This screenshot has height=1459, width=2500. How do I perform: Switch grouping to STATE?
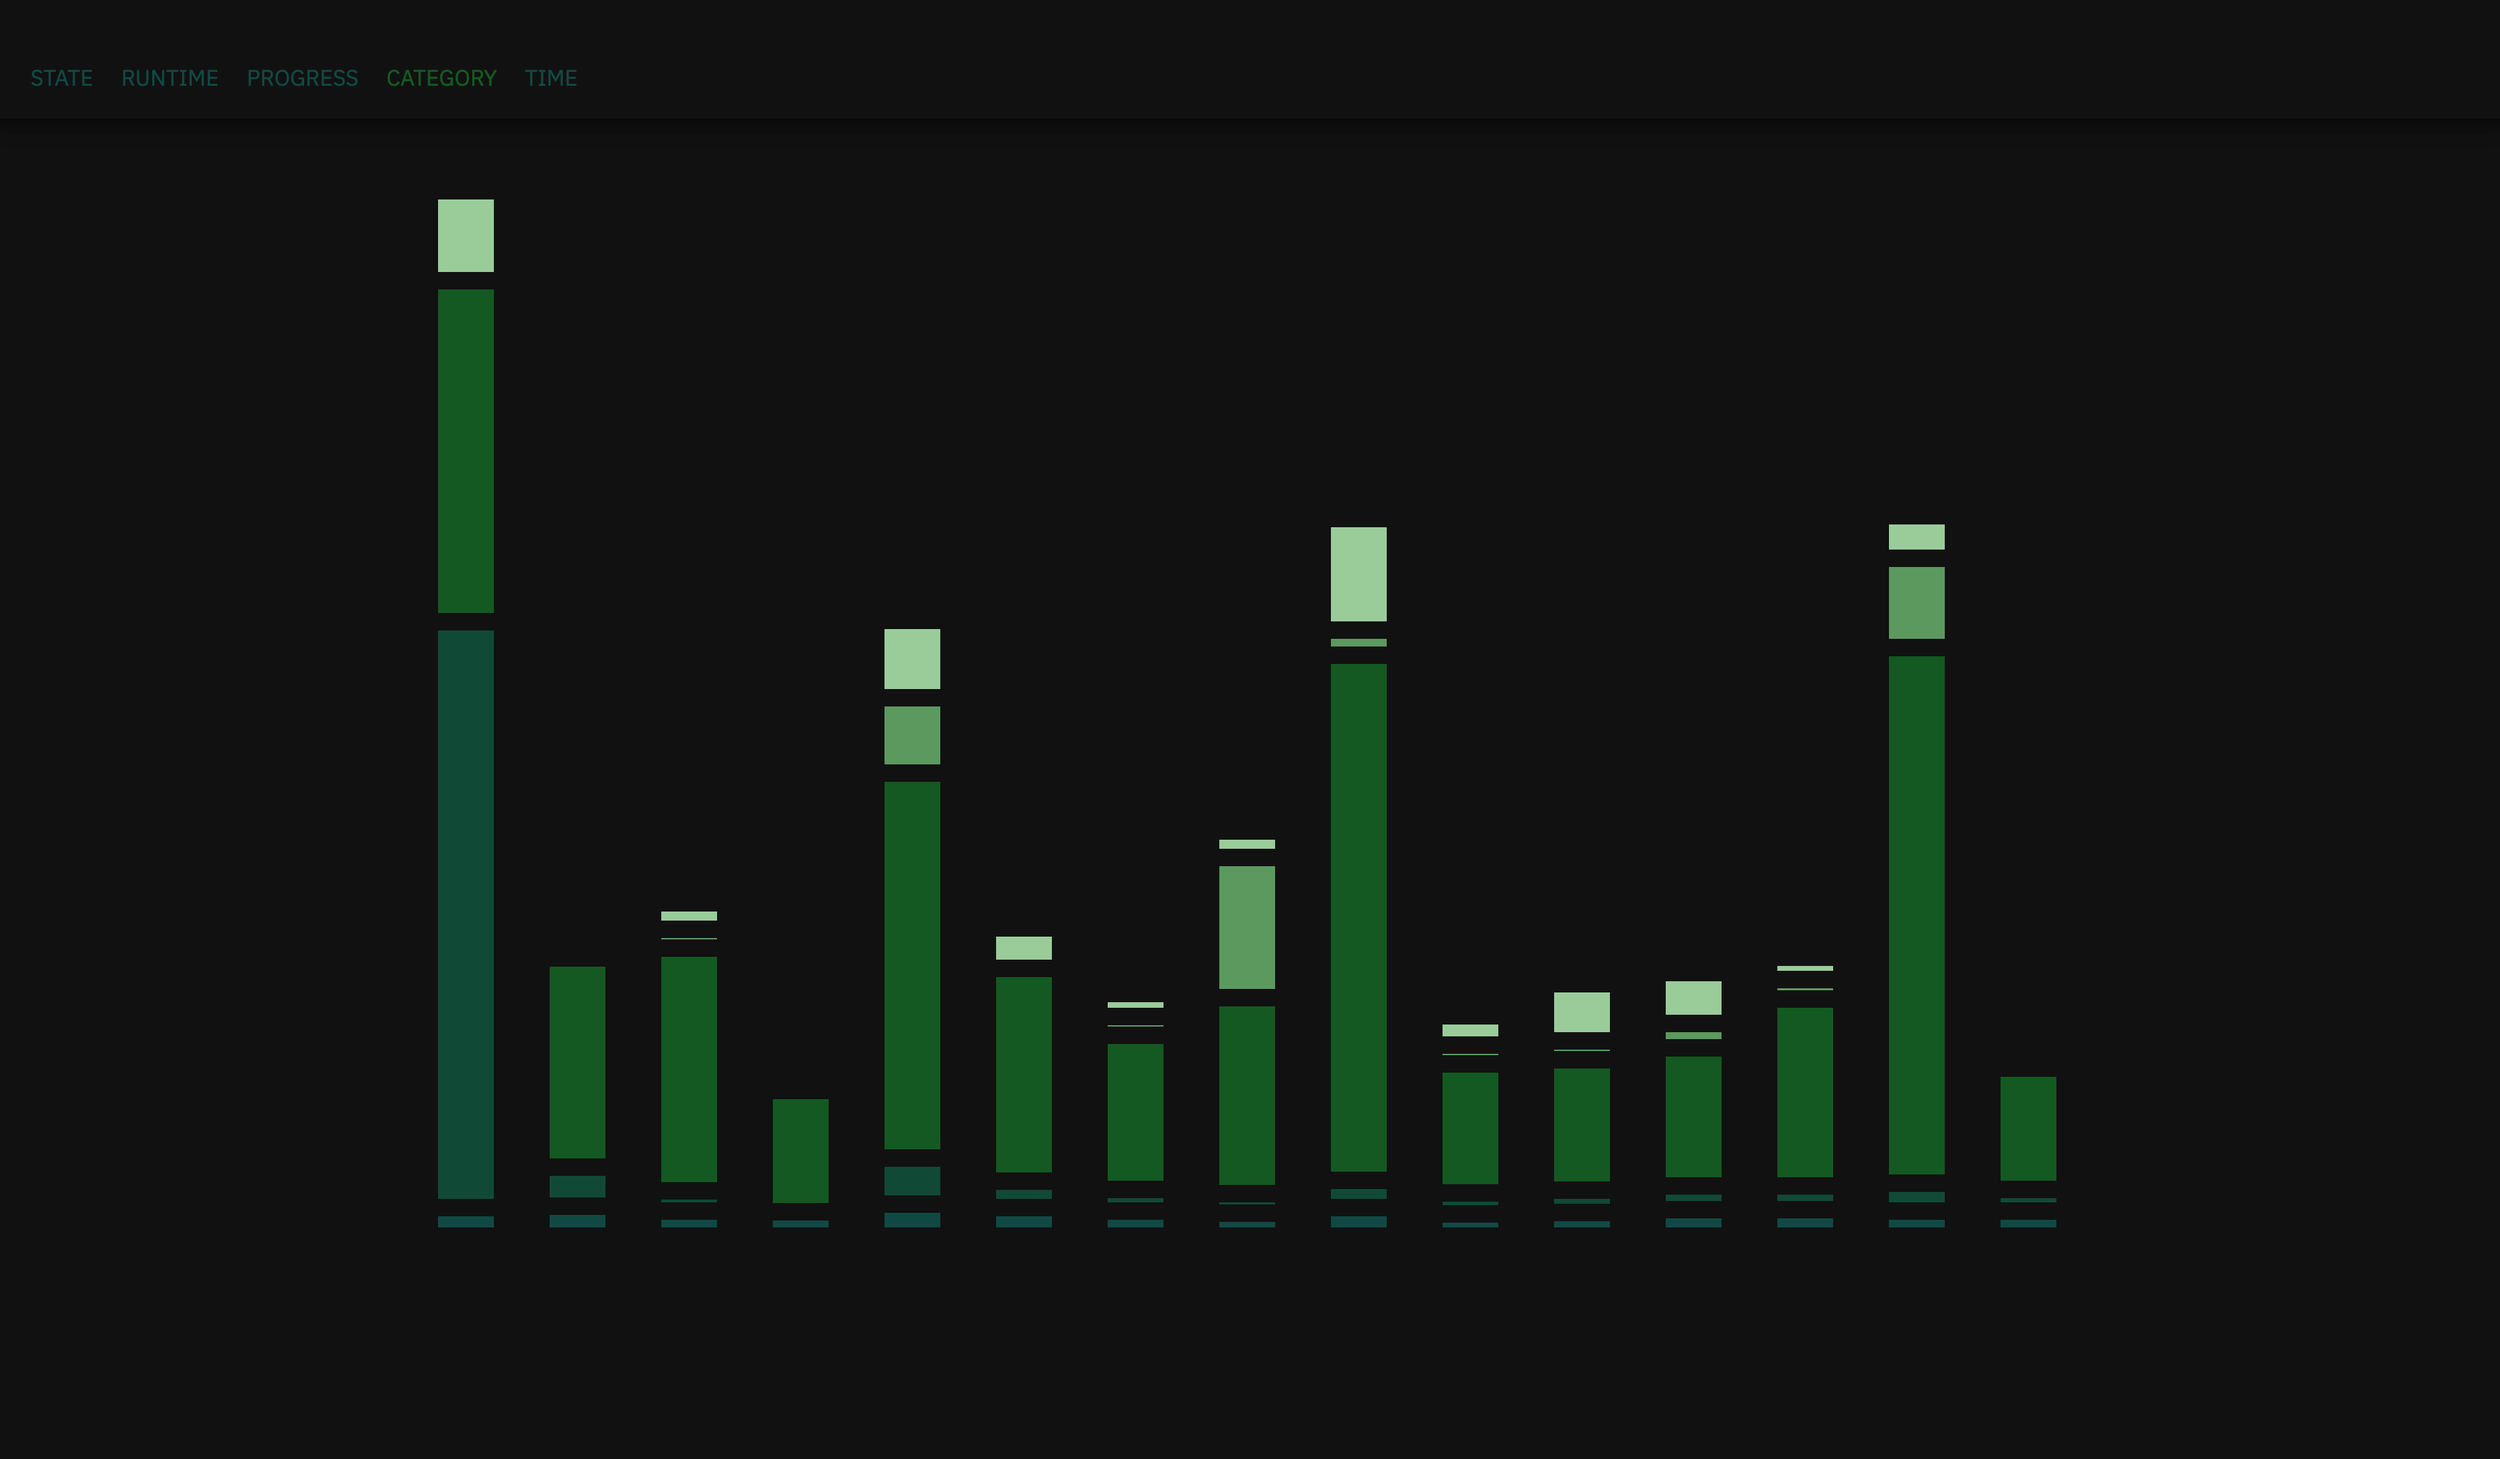coord(61,78)
